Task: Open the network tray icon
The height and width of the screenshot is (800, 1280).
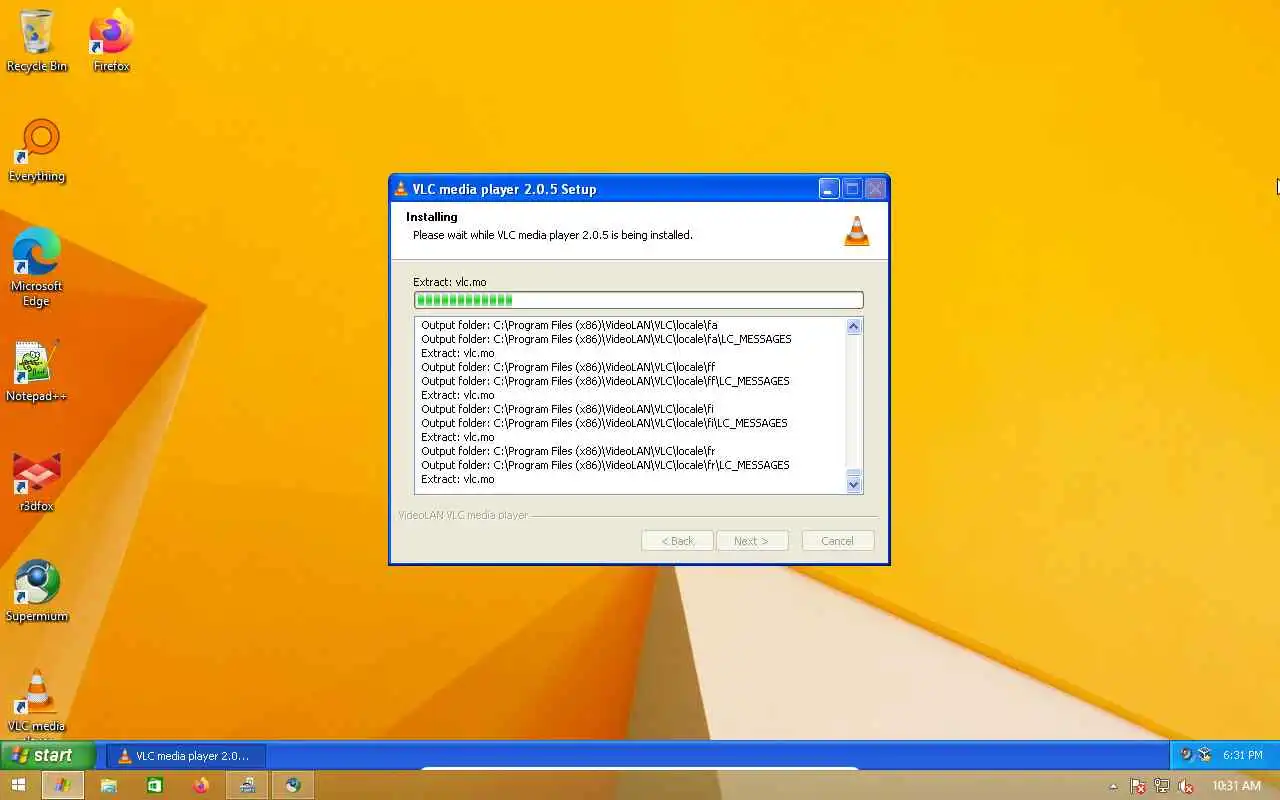Action: coord(1161,787)
